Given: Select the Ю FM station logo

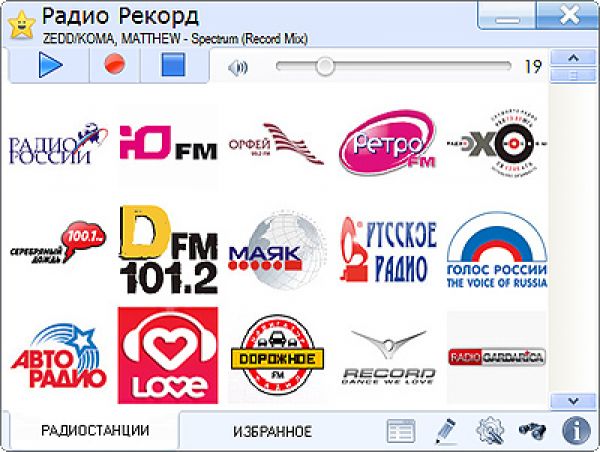Looking at the screenshot, I should (168, 142).
